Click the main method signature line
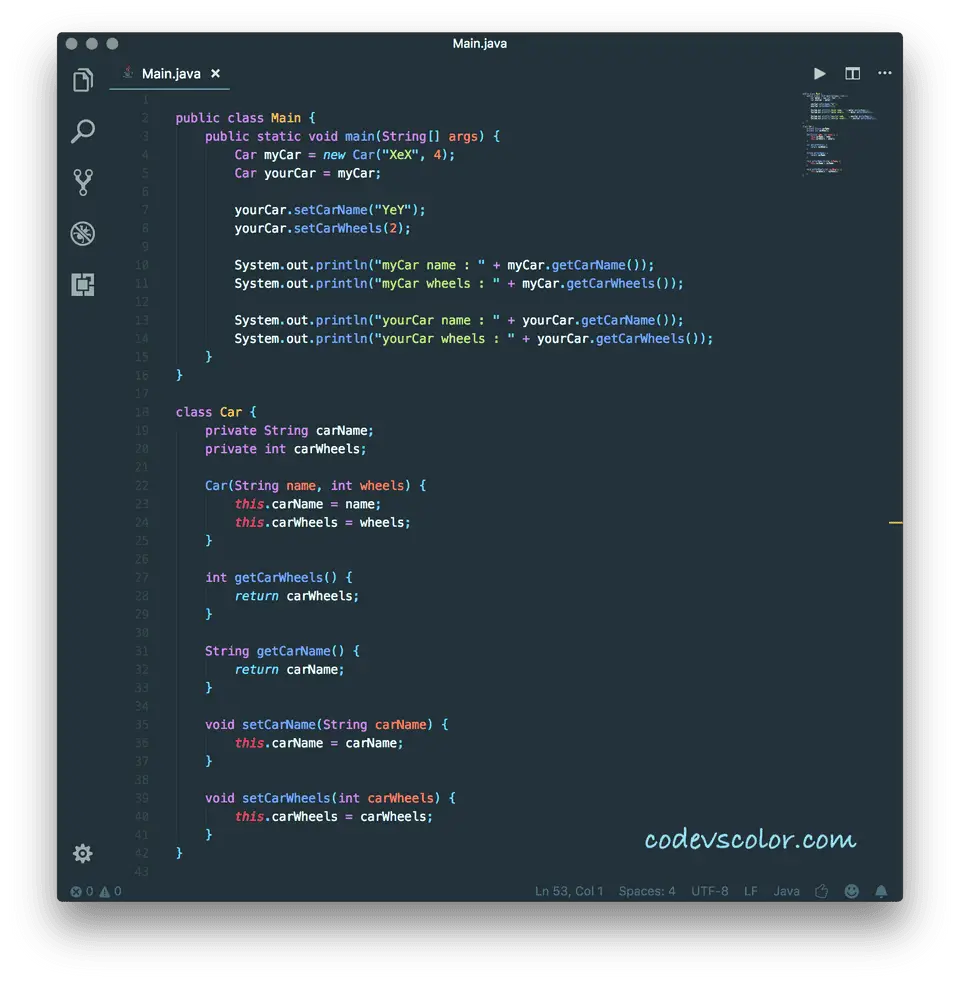Viewport: 960px width, 983px height. 352,137
